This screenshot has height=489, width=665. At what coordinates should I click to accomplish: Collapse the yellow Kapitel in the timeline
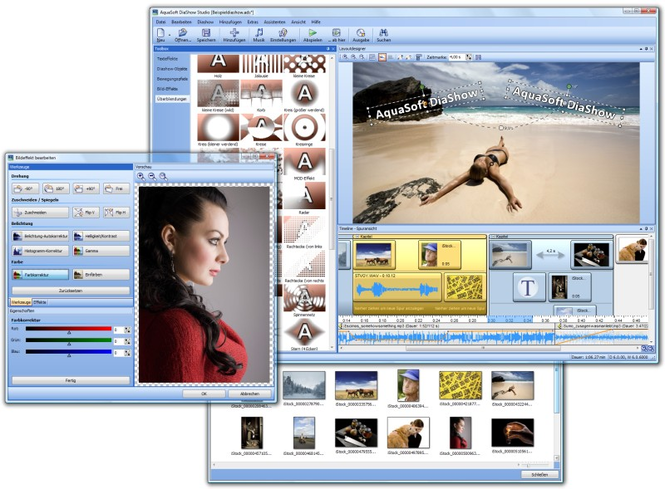pos(356,237)
